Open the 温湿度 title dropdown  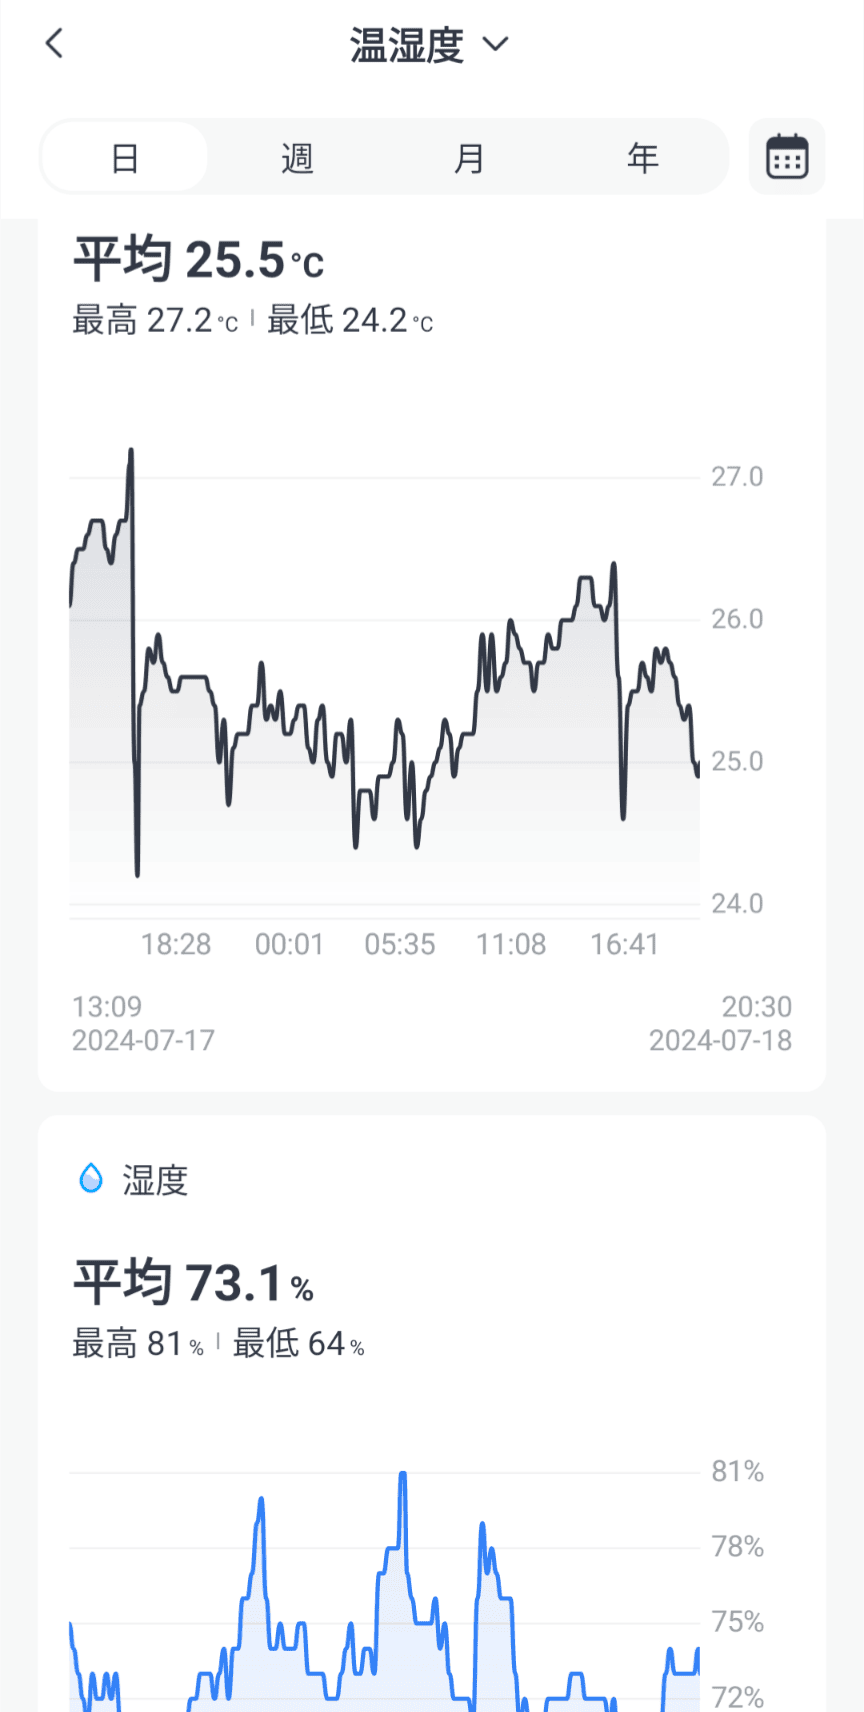click(x=407, y=45)
